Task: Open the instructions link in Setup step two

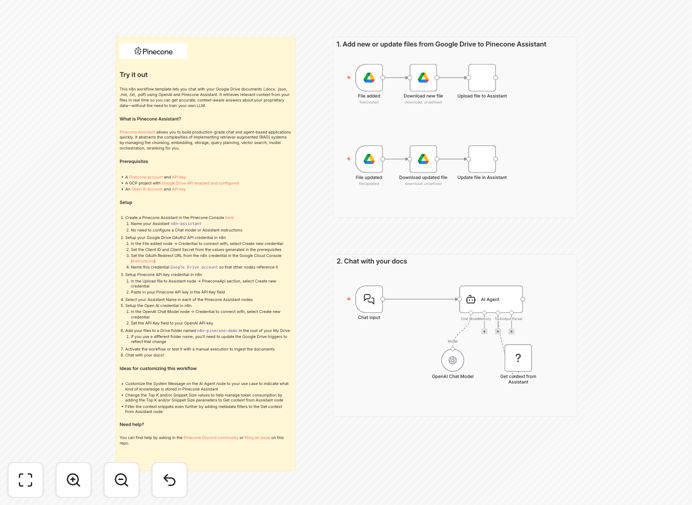Action: click(143, 261)
